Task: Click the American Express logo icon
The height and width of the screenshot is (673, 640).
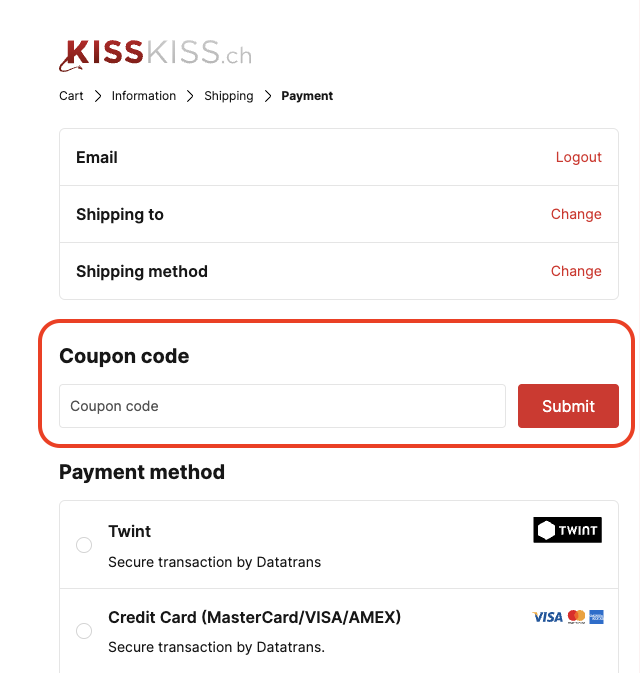Action: coord(596,617)
